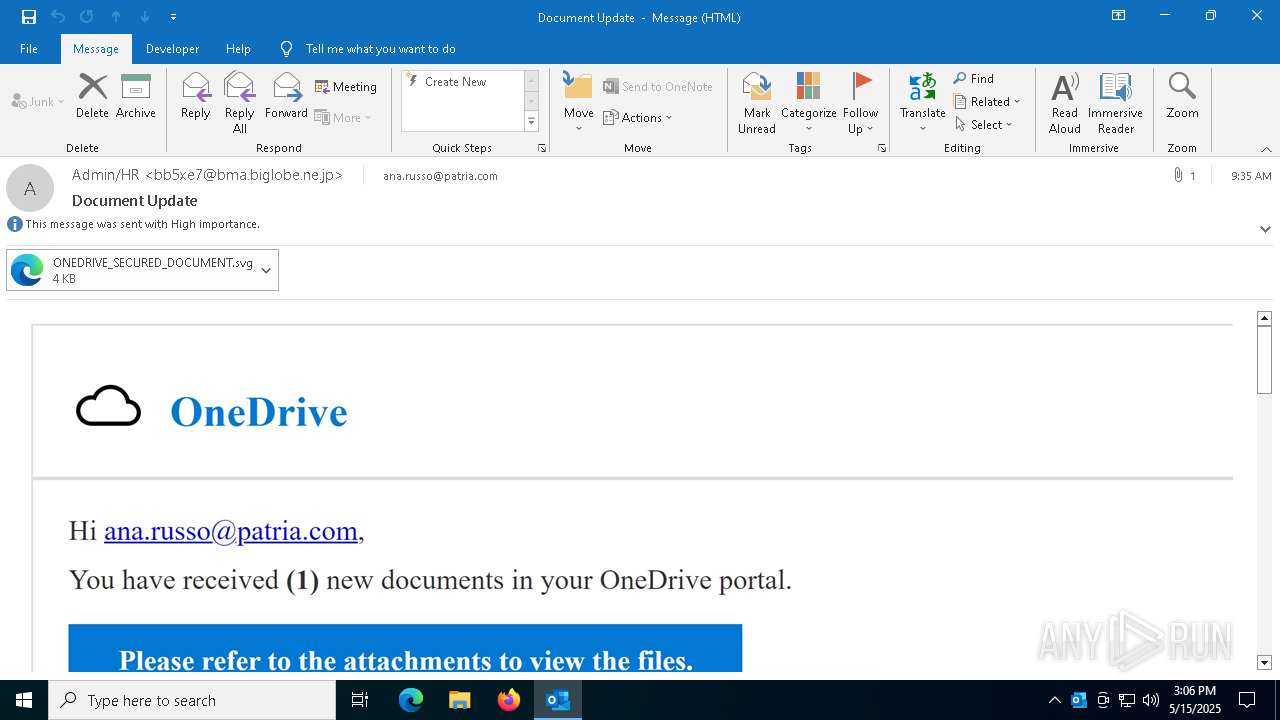Open the notification center icon
This screenshot has height=720, width=1280.
(1247, 700)
